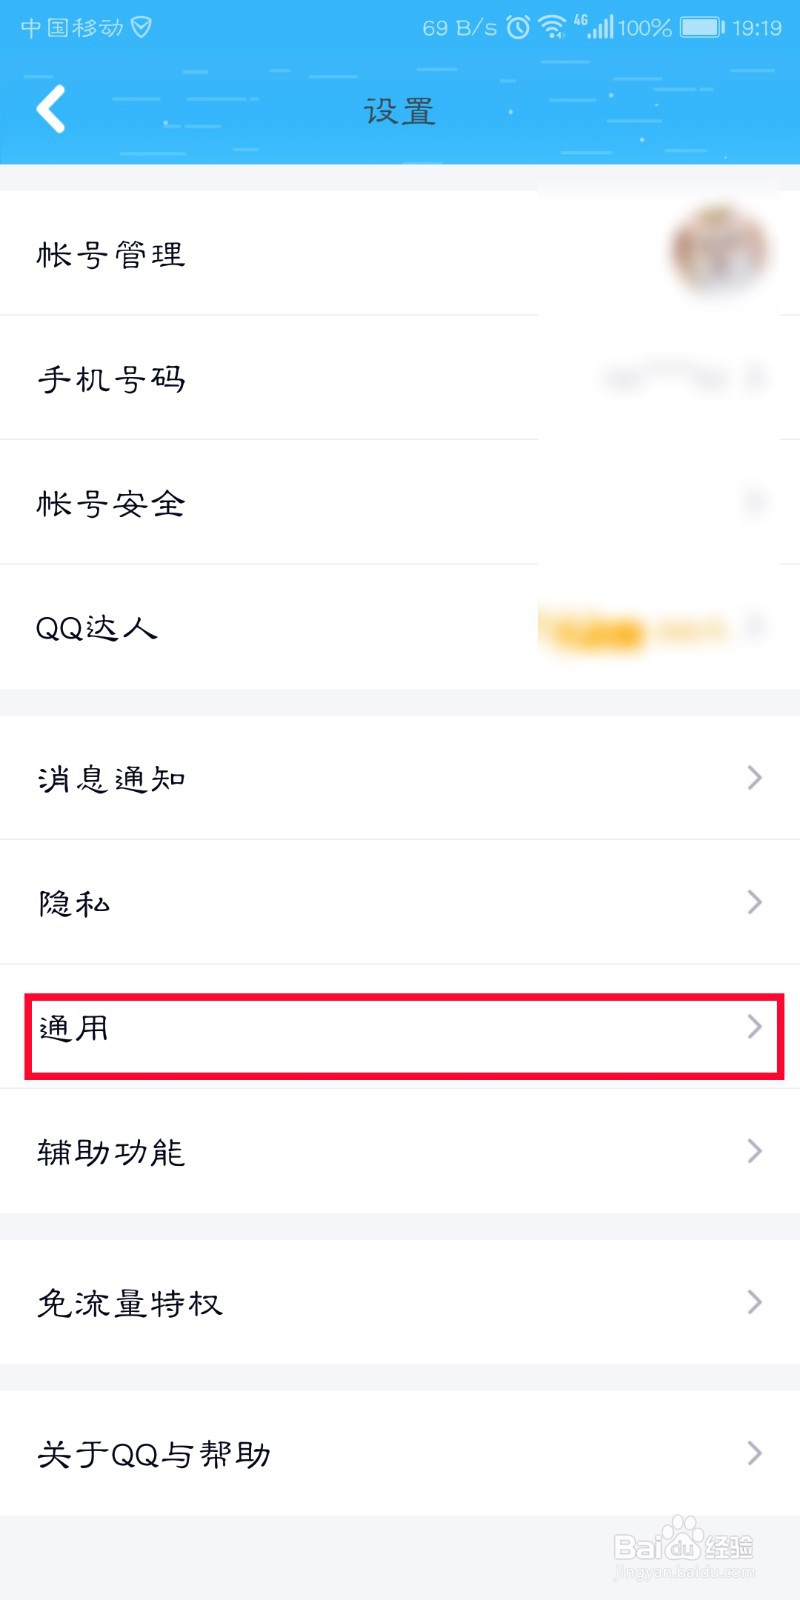Tap the alarm clock status icon
800x1600 pixels.
point(518,27)
